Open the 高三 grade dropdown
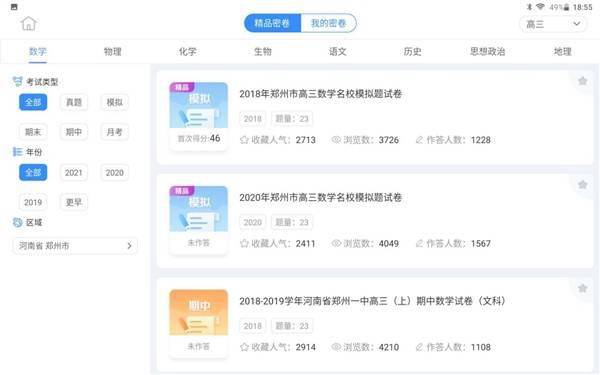This screenshot has height=375, width=600. pos(553,24)
